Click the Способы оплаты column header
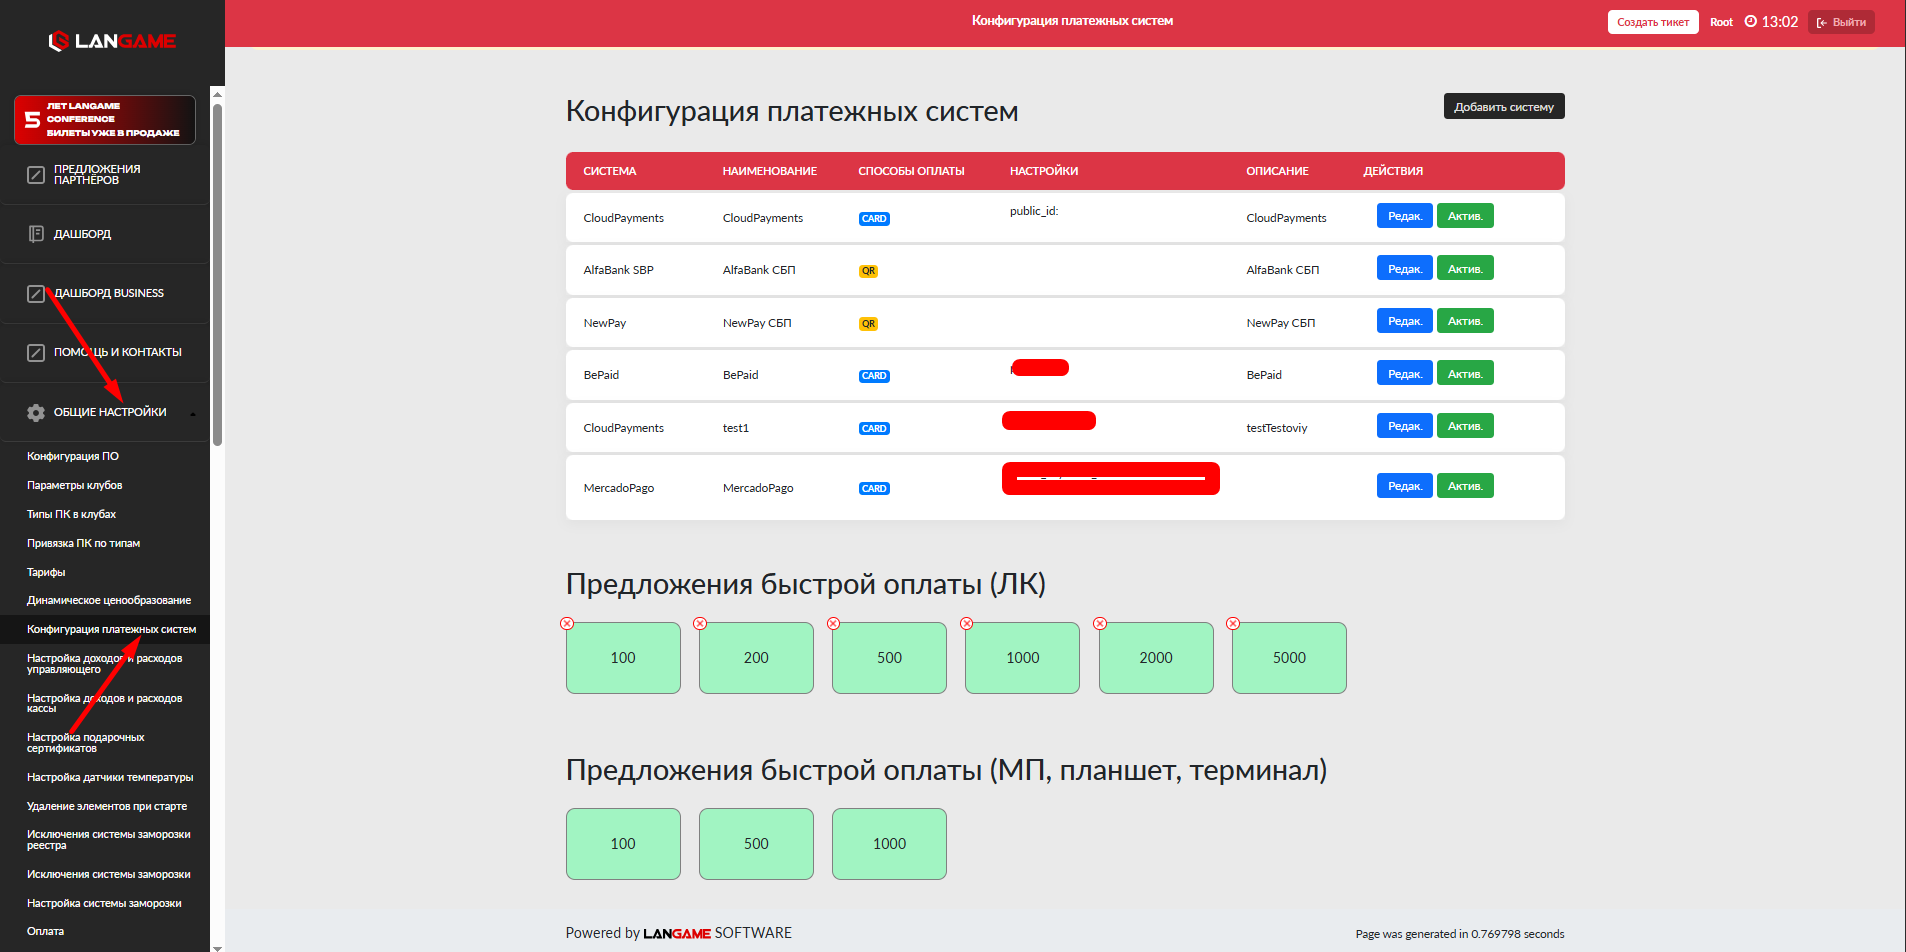The height and width of the screenshot is (952, 1906). click(x=911, y=171)
